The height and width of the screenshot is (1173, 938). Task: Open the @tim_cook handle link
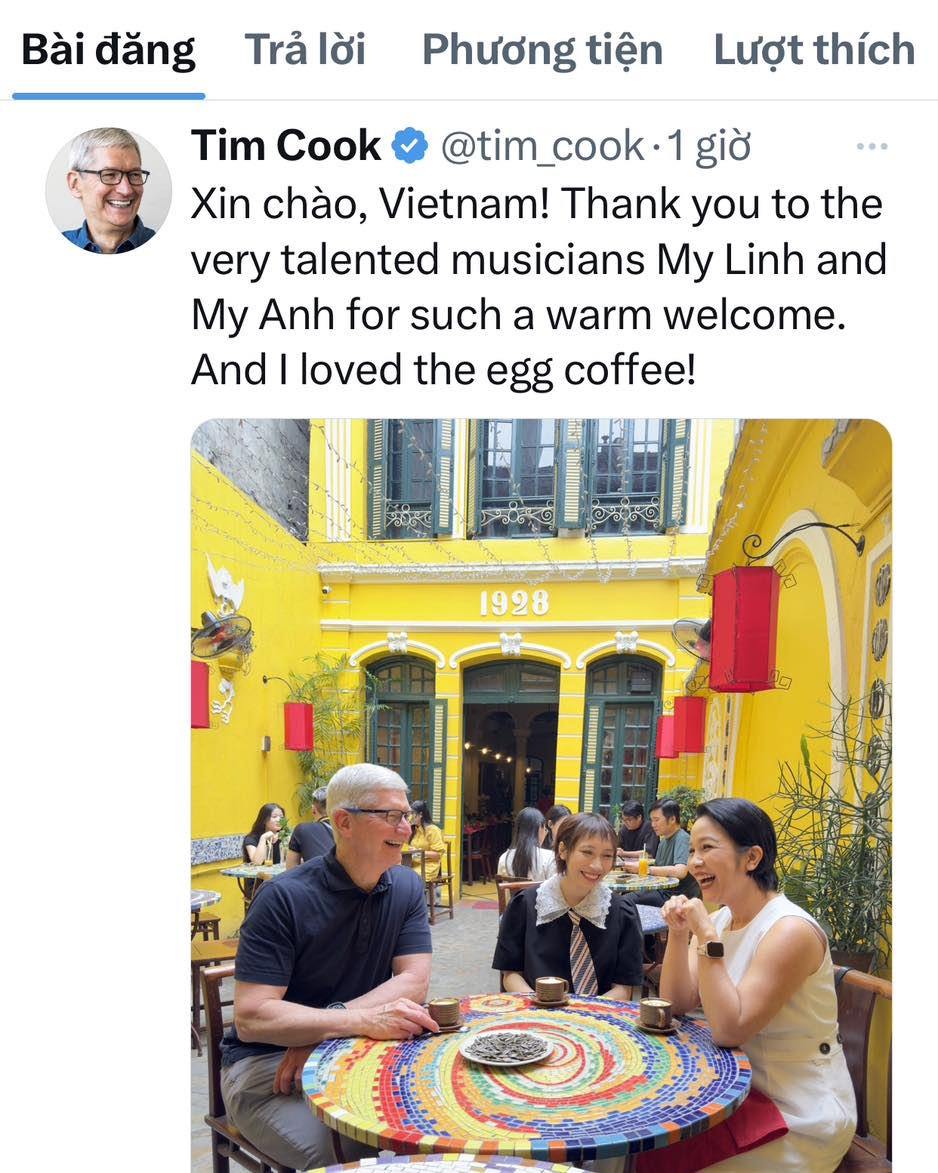pyautogui.click(x=542, y=146)
